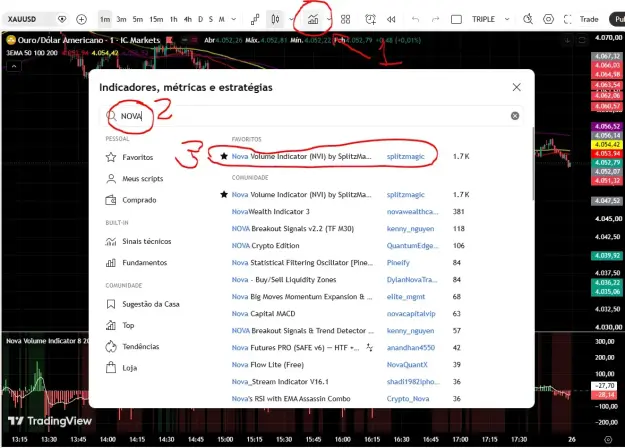
Task: Open Meus scripts category
Action: 134,179
